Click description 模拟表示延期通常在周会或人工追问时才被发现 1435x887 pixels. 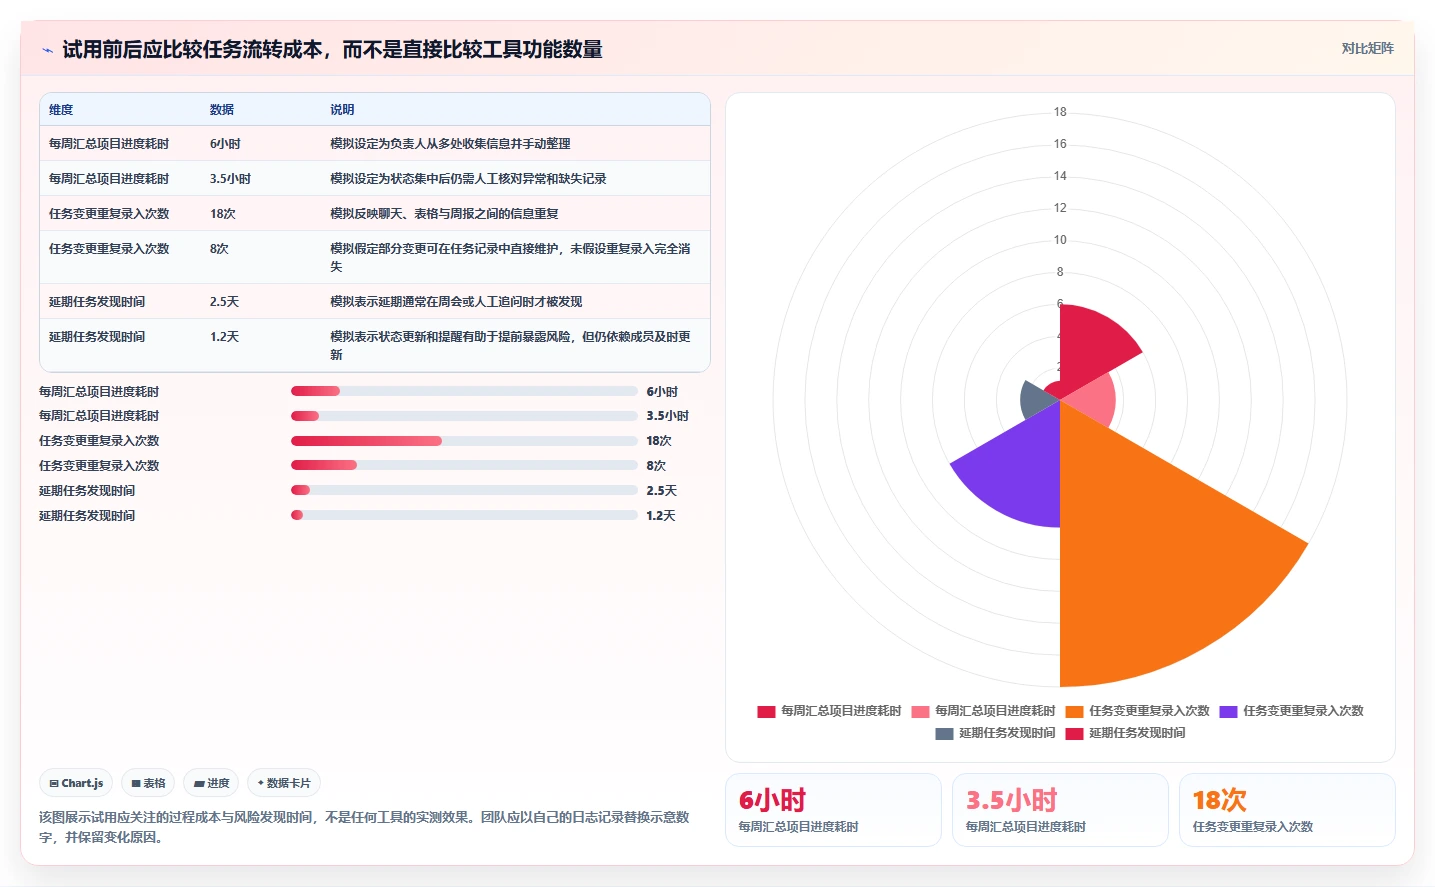pos(456,302)
